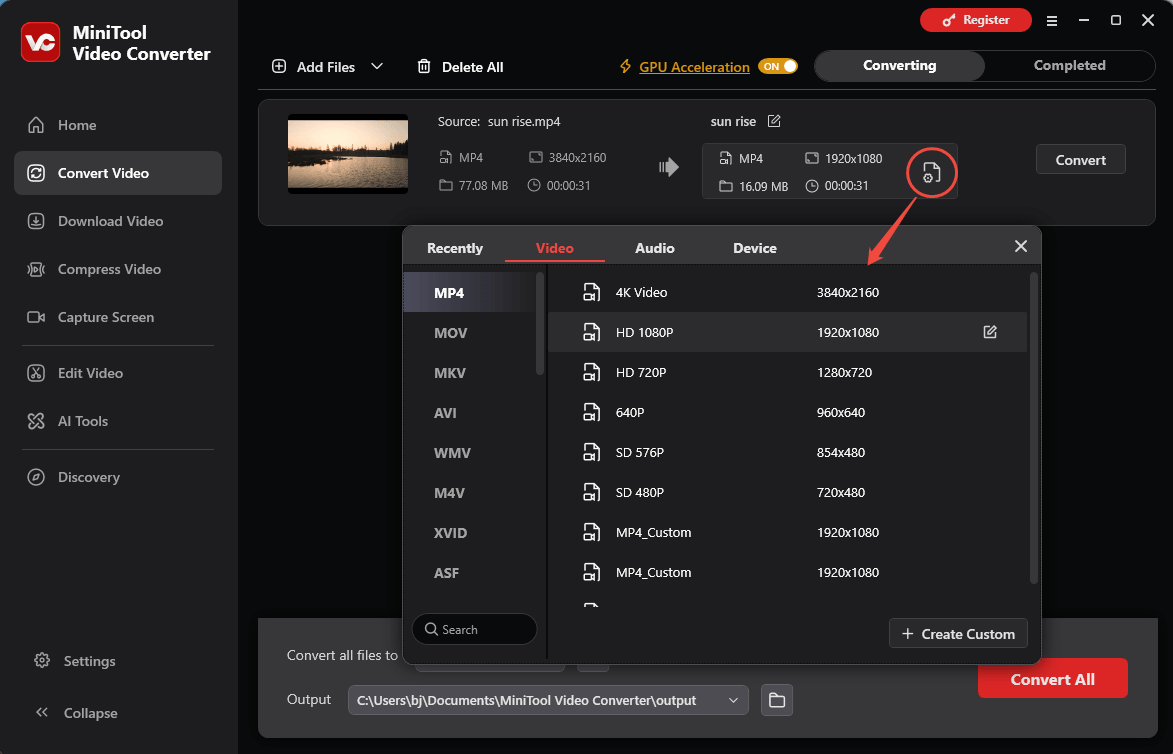Close the format selection panel
This screenshot has height=754, width=1173.
pyautogui.click(x=1020, y=246)
